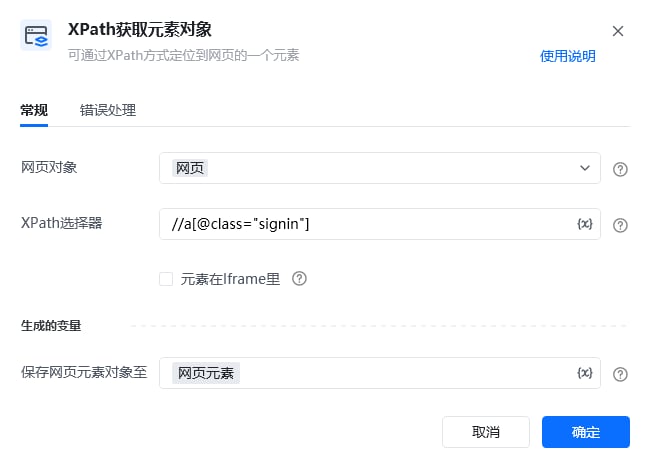The width and height of the screenshot is (650, 458).
Task: Show help for XPath选择器 field
Action: 620,225
